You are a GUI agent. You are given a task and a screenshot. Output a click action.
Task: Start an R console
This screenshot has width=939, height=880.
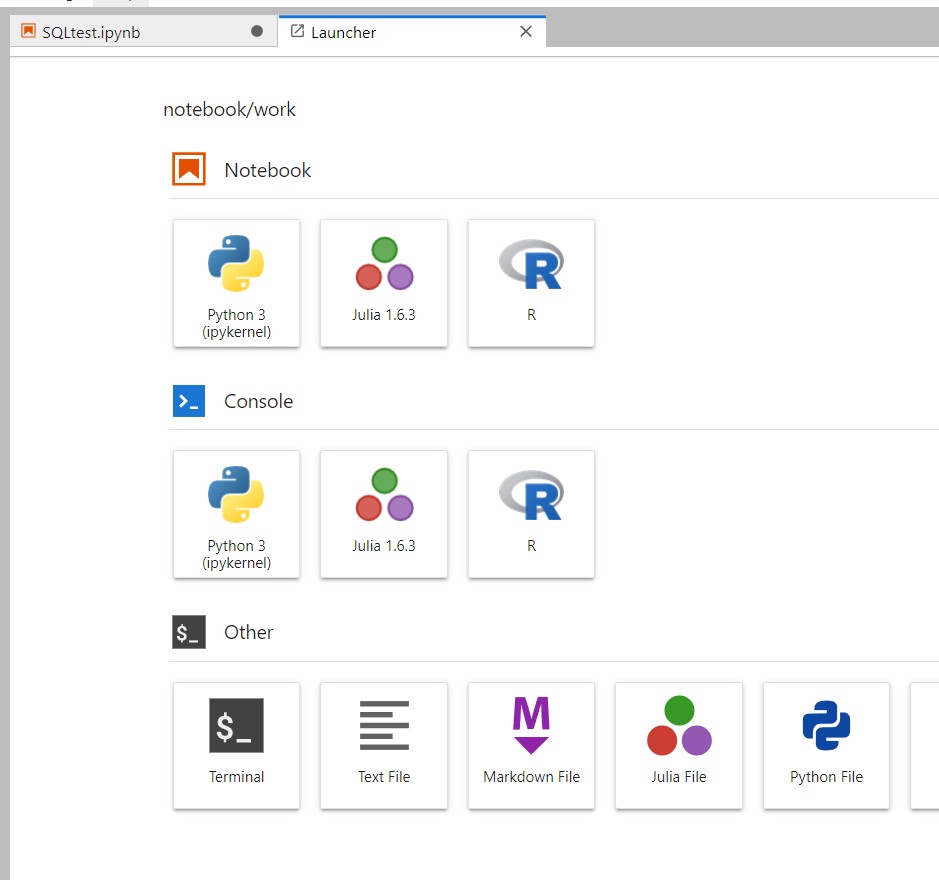click(531, 514)
